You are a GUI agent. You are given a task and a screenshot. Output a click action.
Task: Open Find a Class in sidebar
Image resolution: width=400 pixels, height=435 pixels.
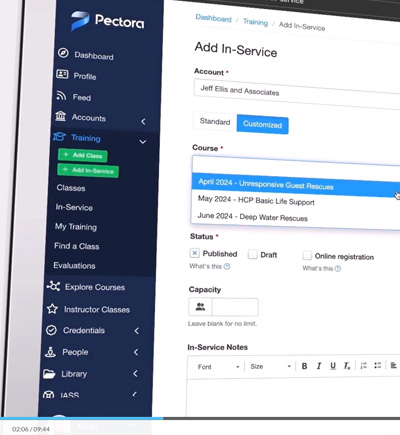click(77, 246)
